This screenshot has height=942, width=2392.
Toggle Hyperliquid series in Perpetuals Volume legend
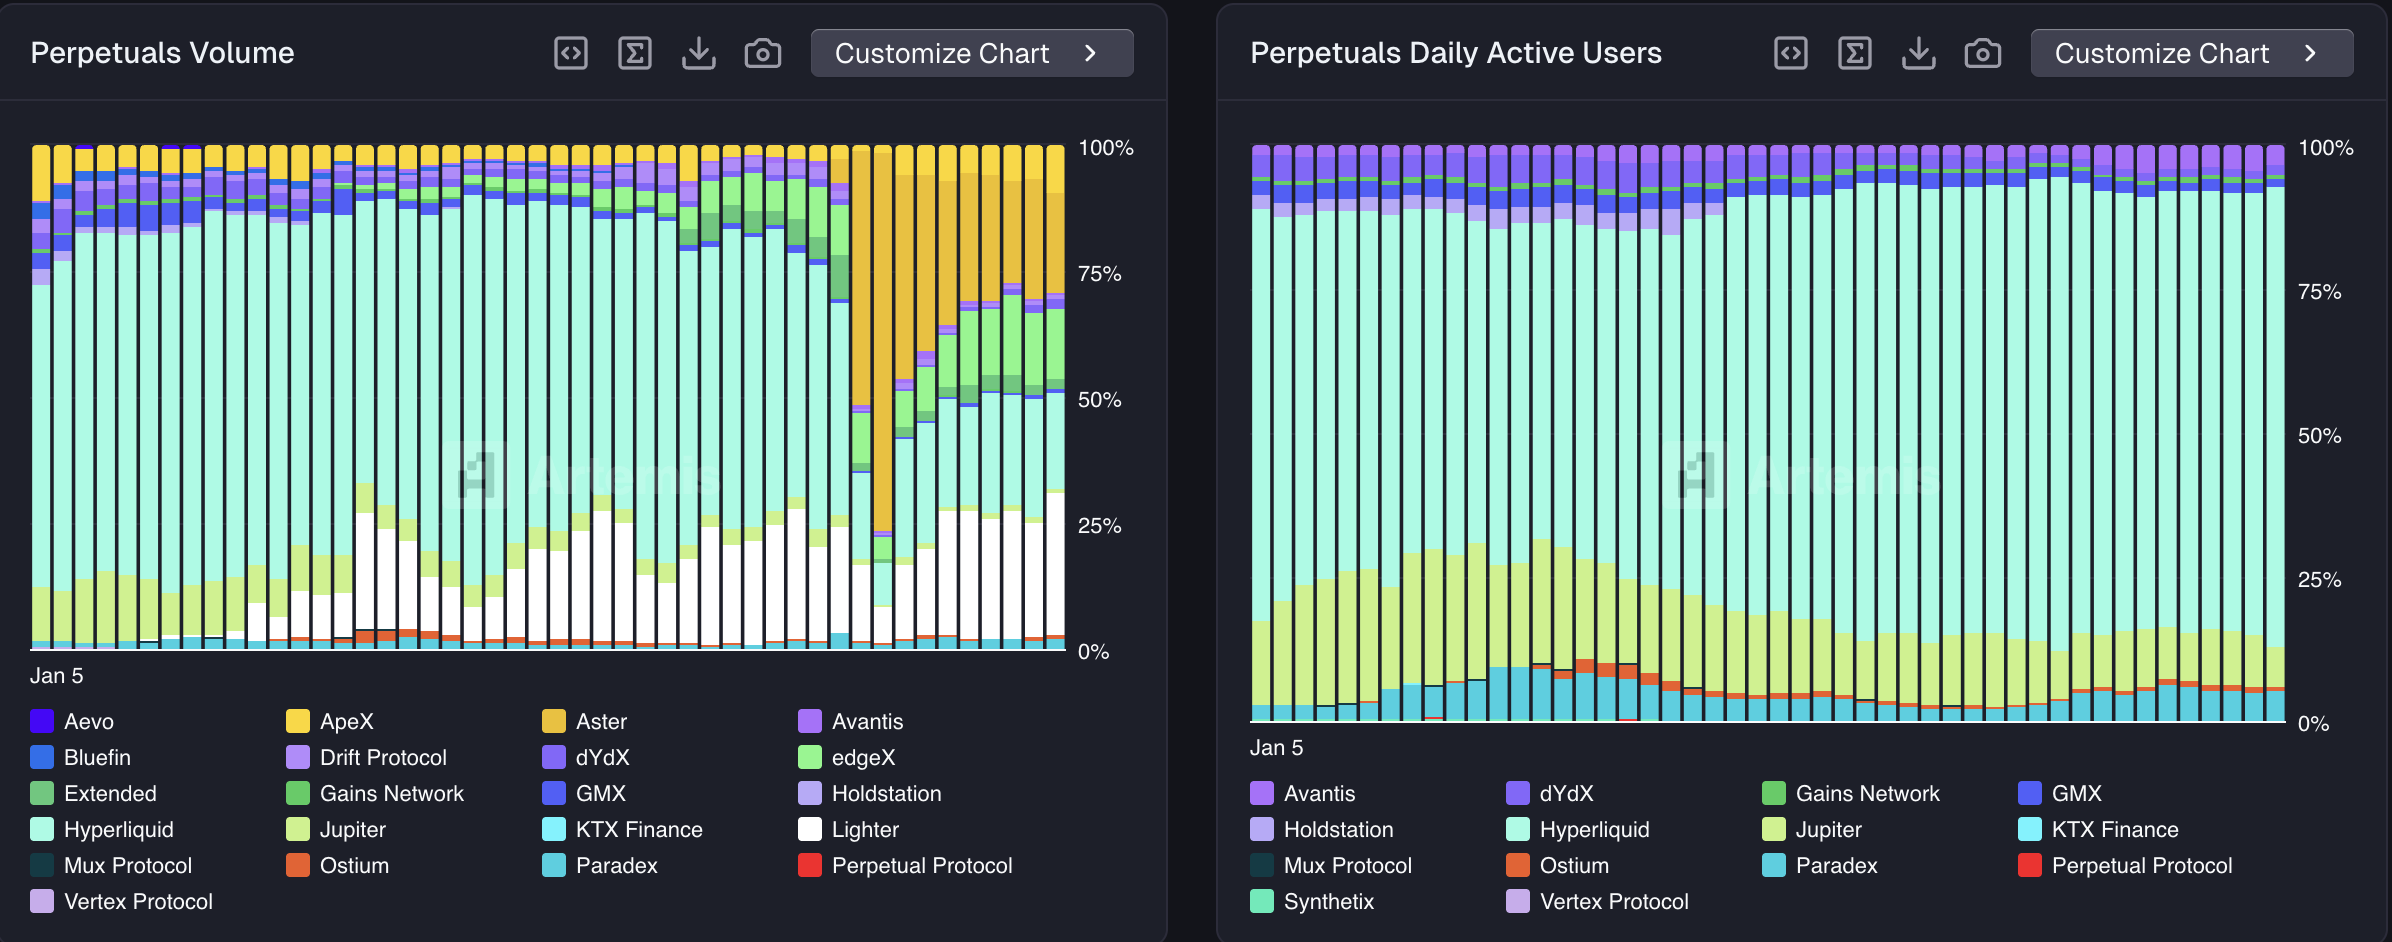118,829
